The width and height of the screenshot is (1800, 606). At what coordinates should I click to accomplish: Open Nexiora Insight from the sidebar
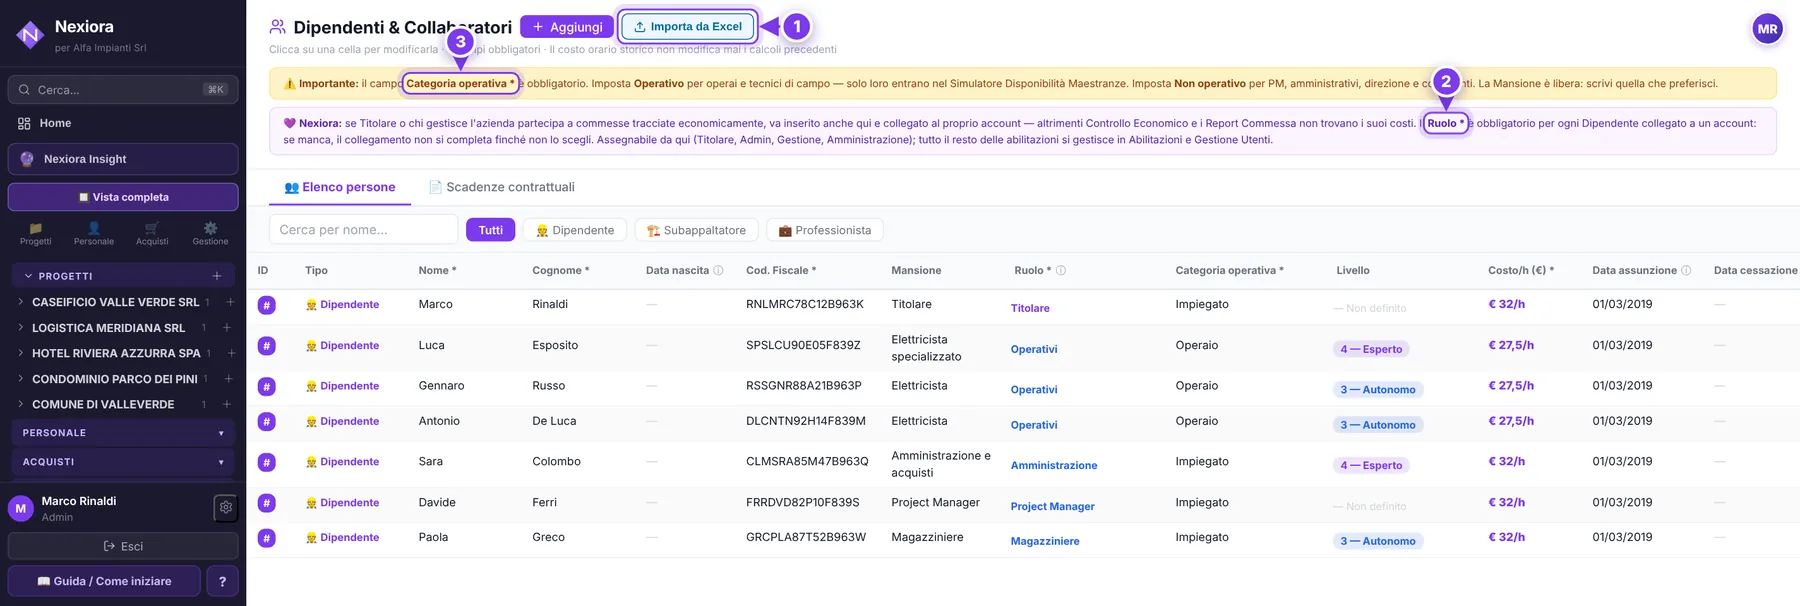click(x=123, y=159)
